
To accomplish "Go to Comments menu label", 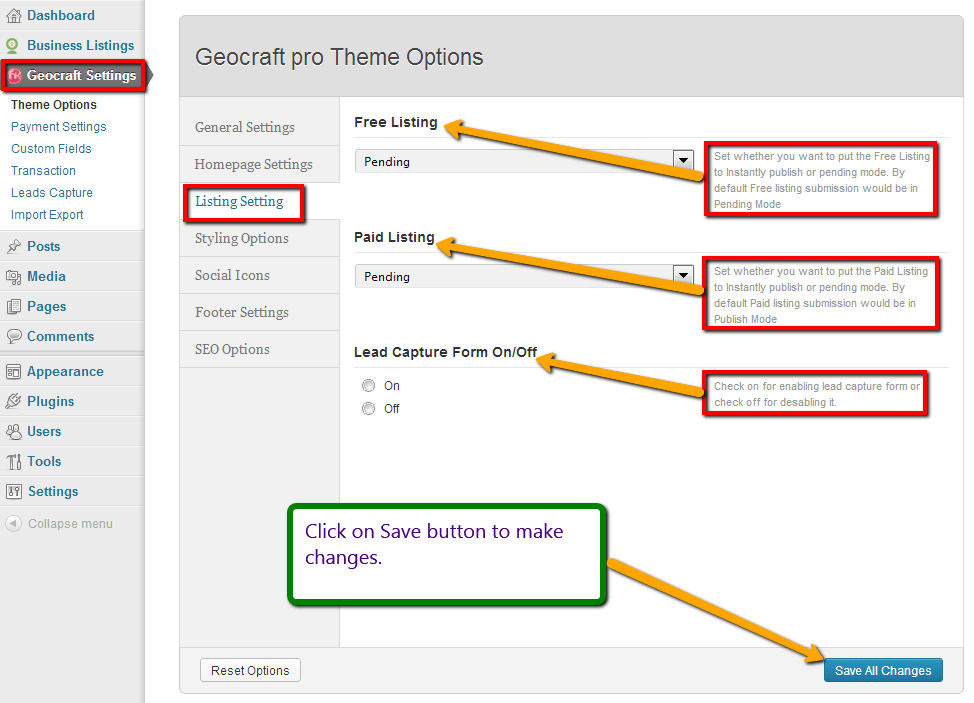I will (61, 337).
